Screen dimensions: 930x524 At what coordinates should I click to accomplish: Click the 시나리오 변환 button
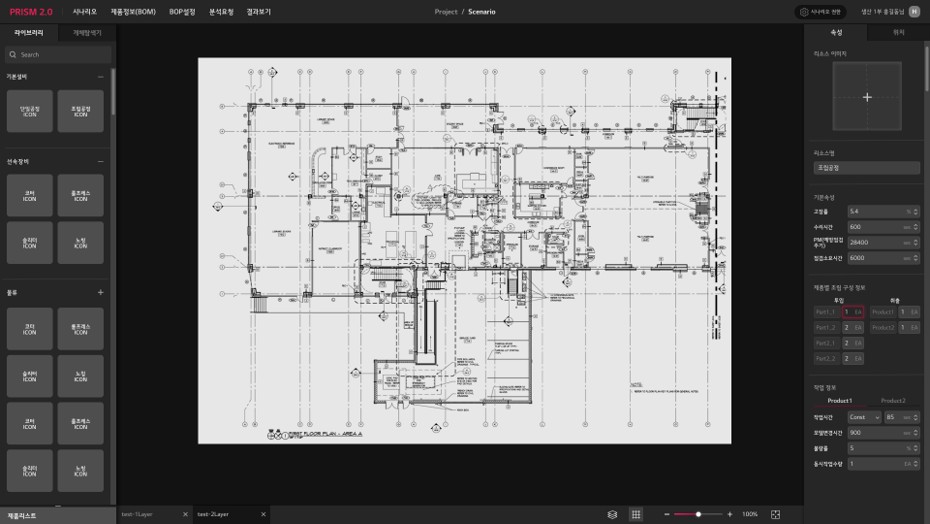tap(821, 12)
